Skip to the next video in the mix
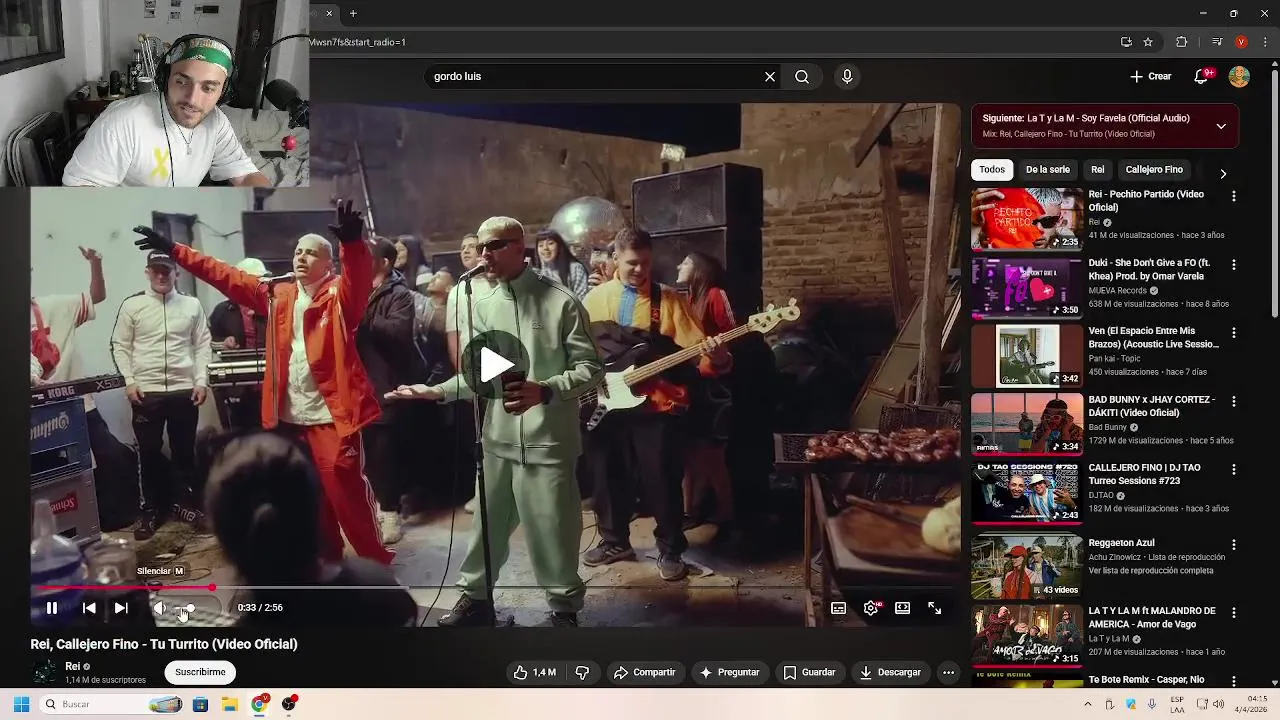 pyautogui.click(x=121, y=608)
